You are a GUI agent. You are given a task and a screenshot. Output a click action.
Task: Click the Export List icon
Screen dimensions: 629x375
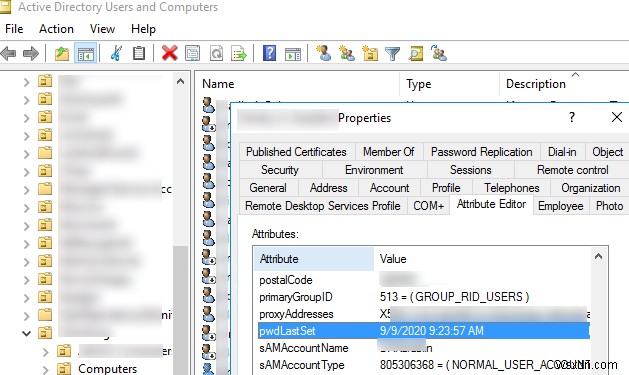click(x=239, y=53)
